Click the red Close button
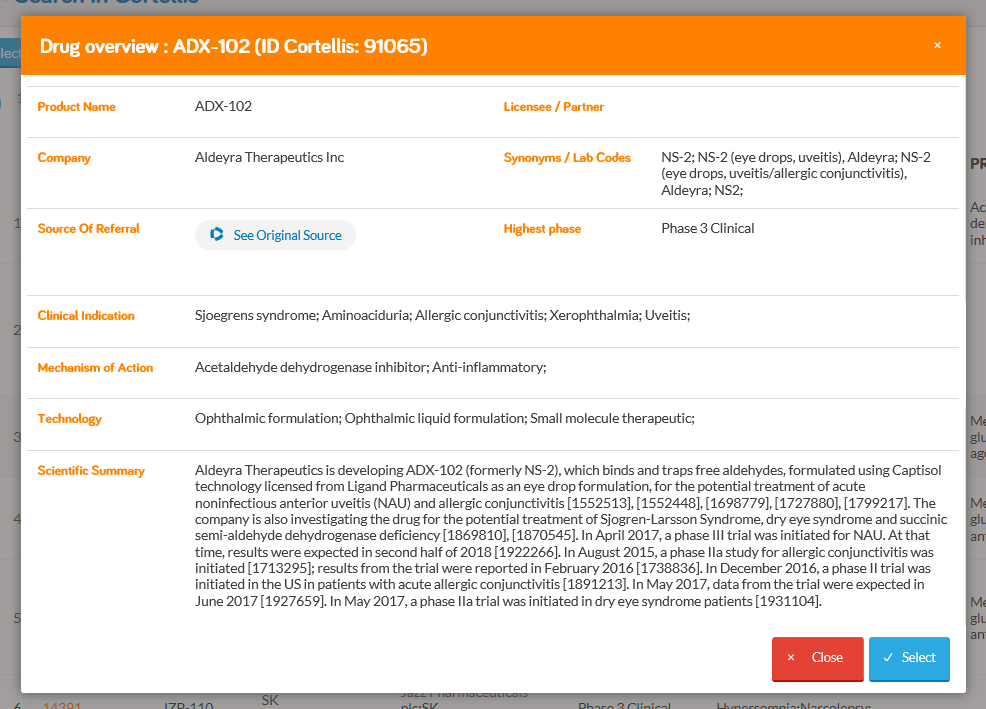This screenshot has height=709, width=986. pyautogui.click(x=817, y=658)
